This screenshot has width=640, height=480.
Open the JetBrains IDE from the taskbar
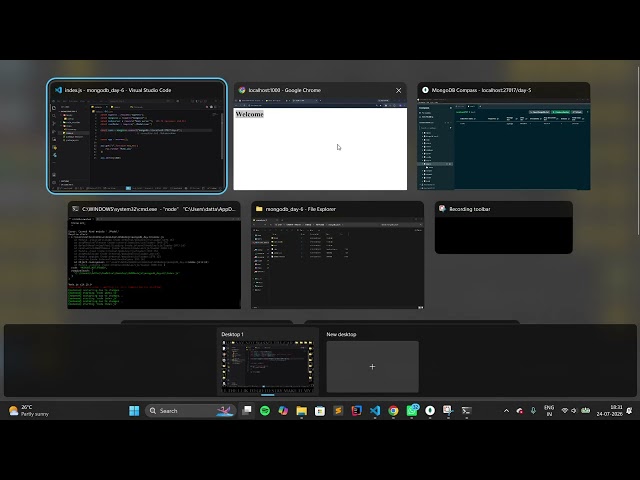[x=357, y=411]
